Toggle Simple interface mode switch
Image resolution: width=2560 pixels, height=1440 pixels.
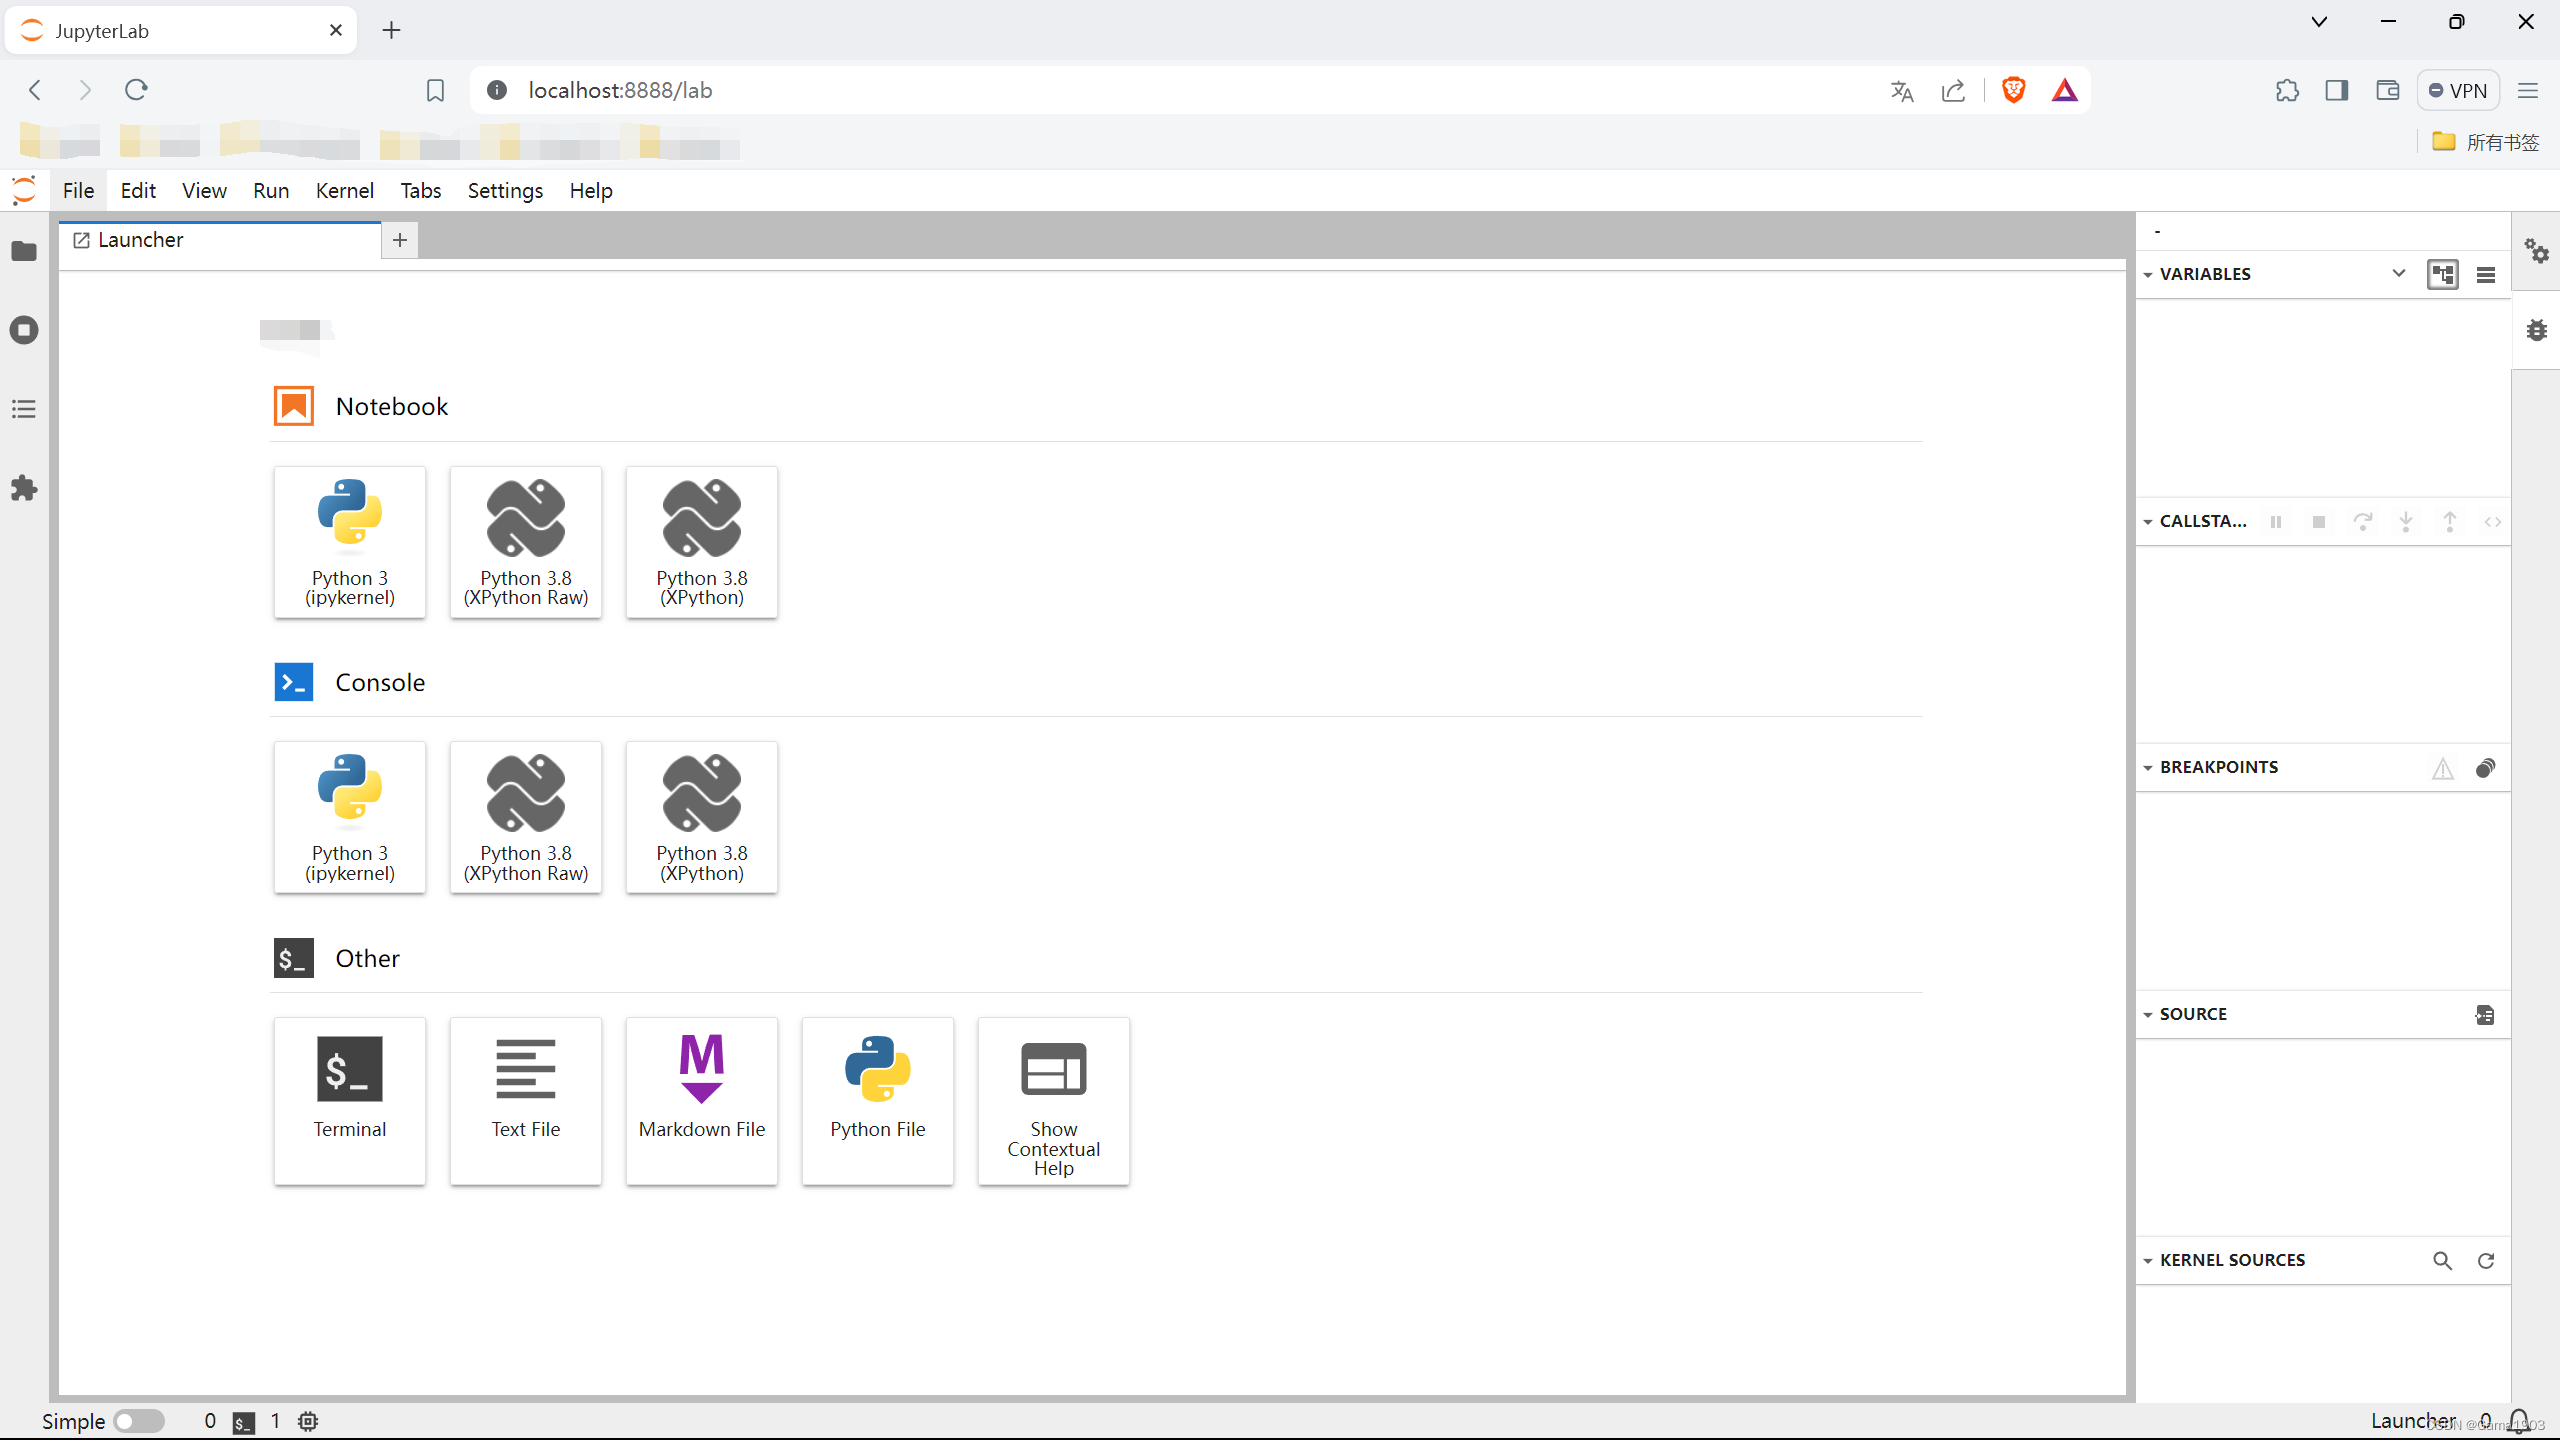coord(138,1421)
